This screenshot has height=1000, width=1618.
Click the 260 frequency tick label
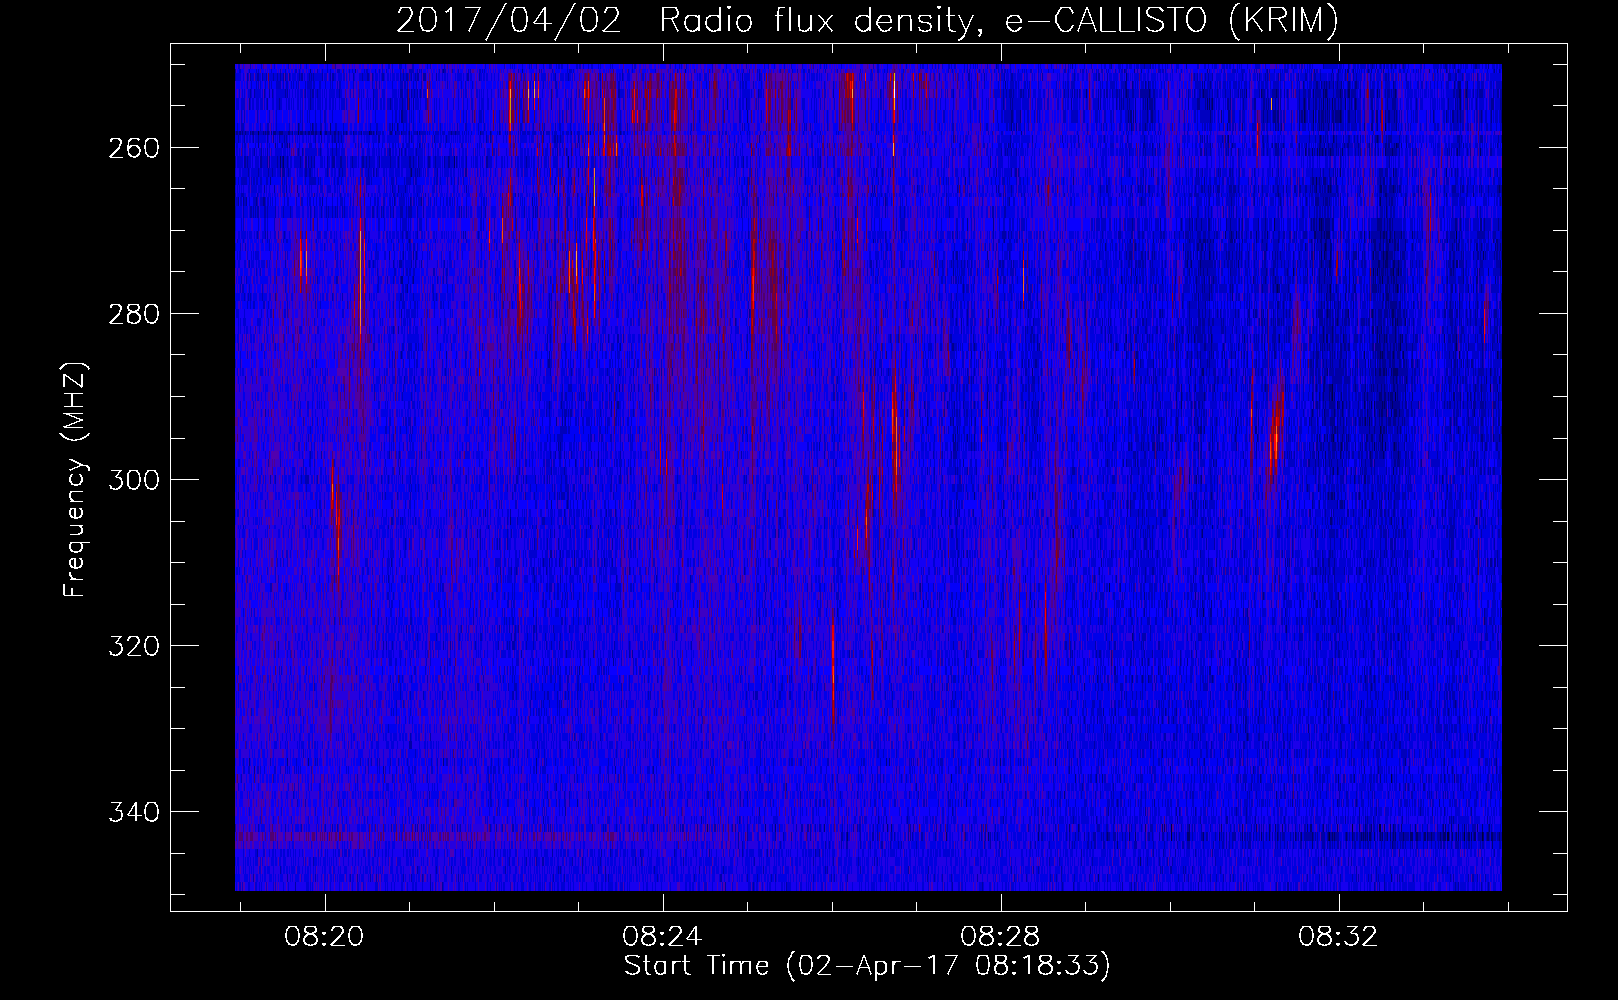(x=134, y=148)
